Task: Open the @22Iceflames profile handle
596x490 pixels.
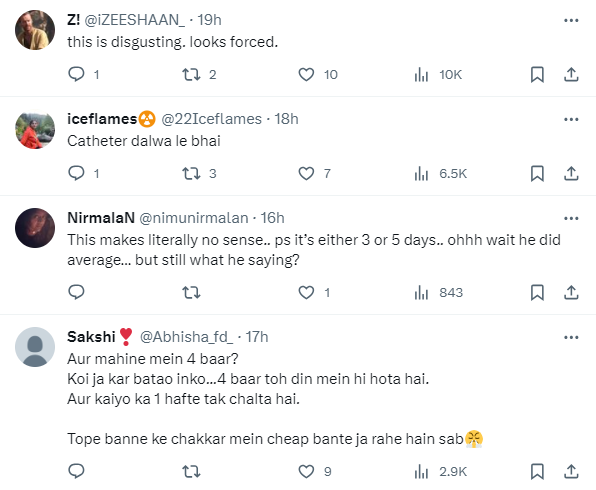Action: (x=211, y=119)
